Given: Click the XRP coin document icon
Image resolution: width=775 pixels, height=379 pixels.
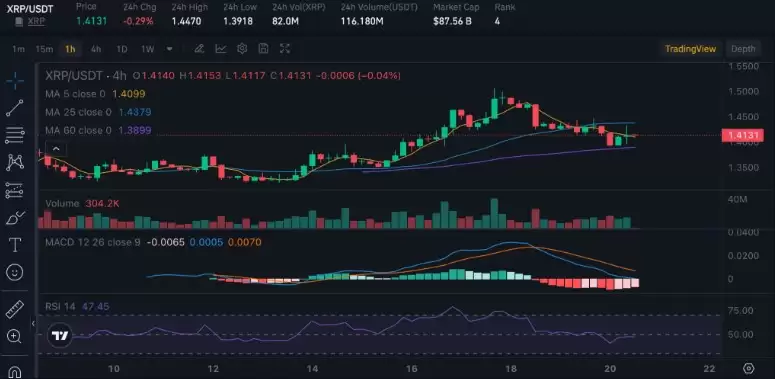Looking at the screenshot, I should coord(19,22).
